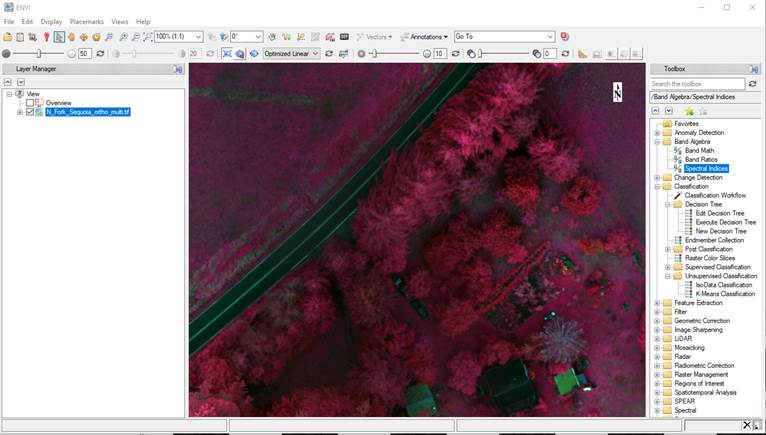Select the Fly four-arrow tool

click(84, 37)
